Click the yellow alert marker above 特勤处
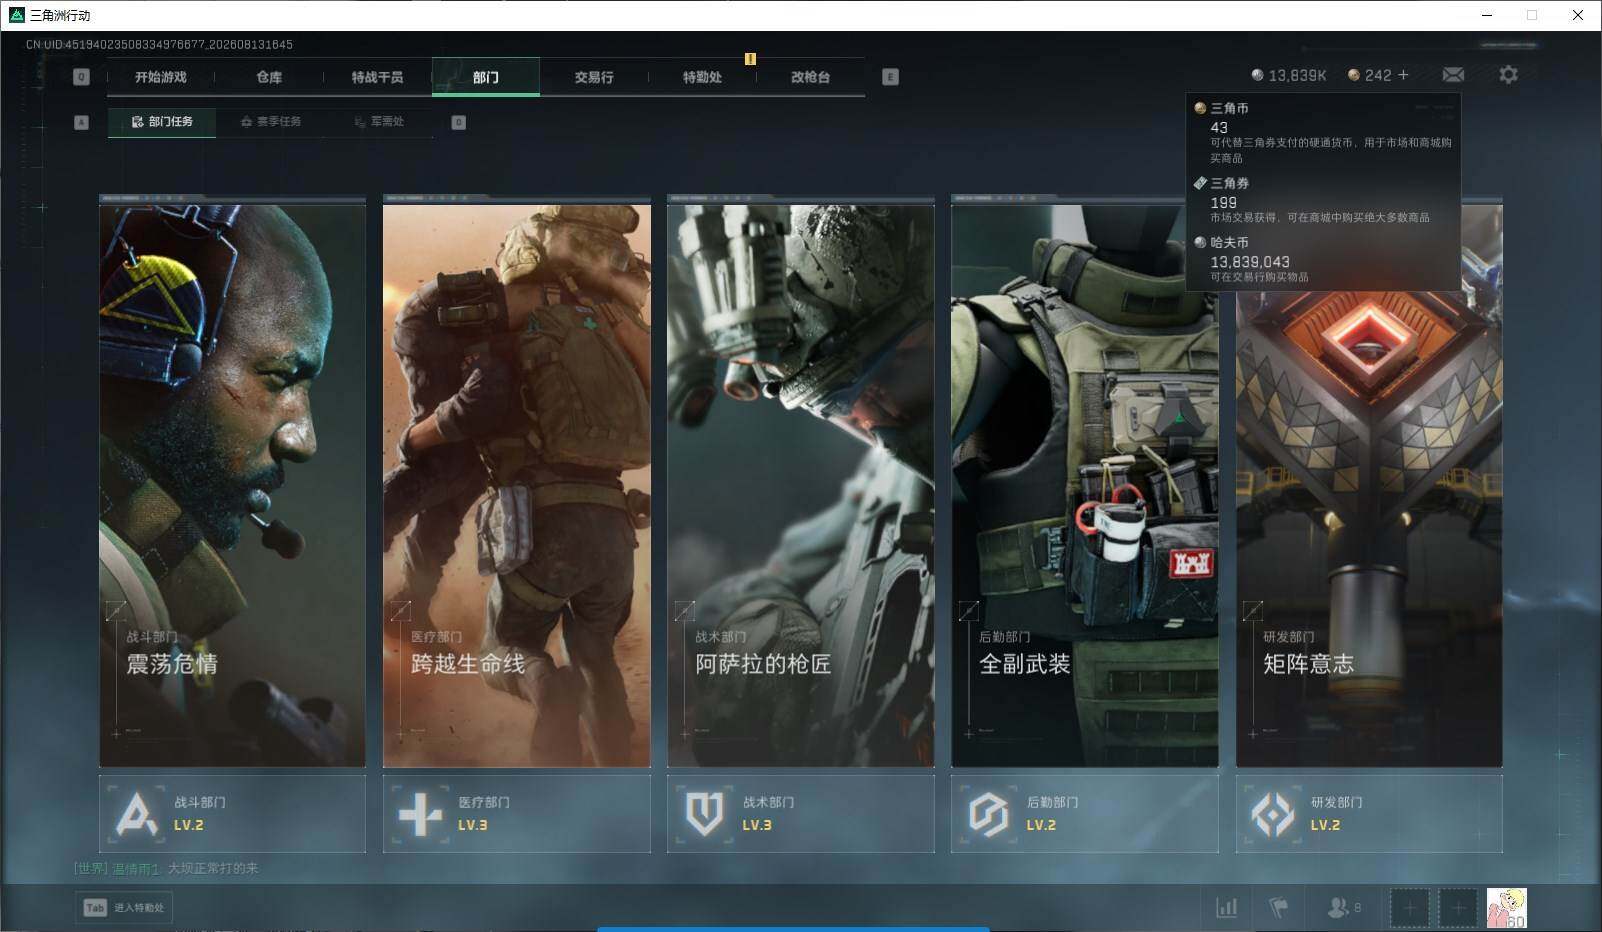This screenshot has height=932, width=1602. point(750,59)
